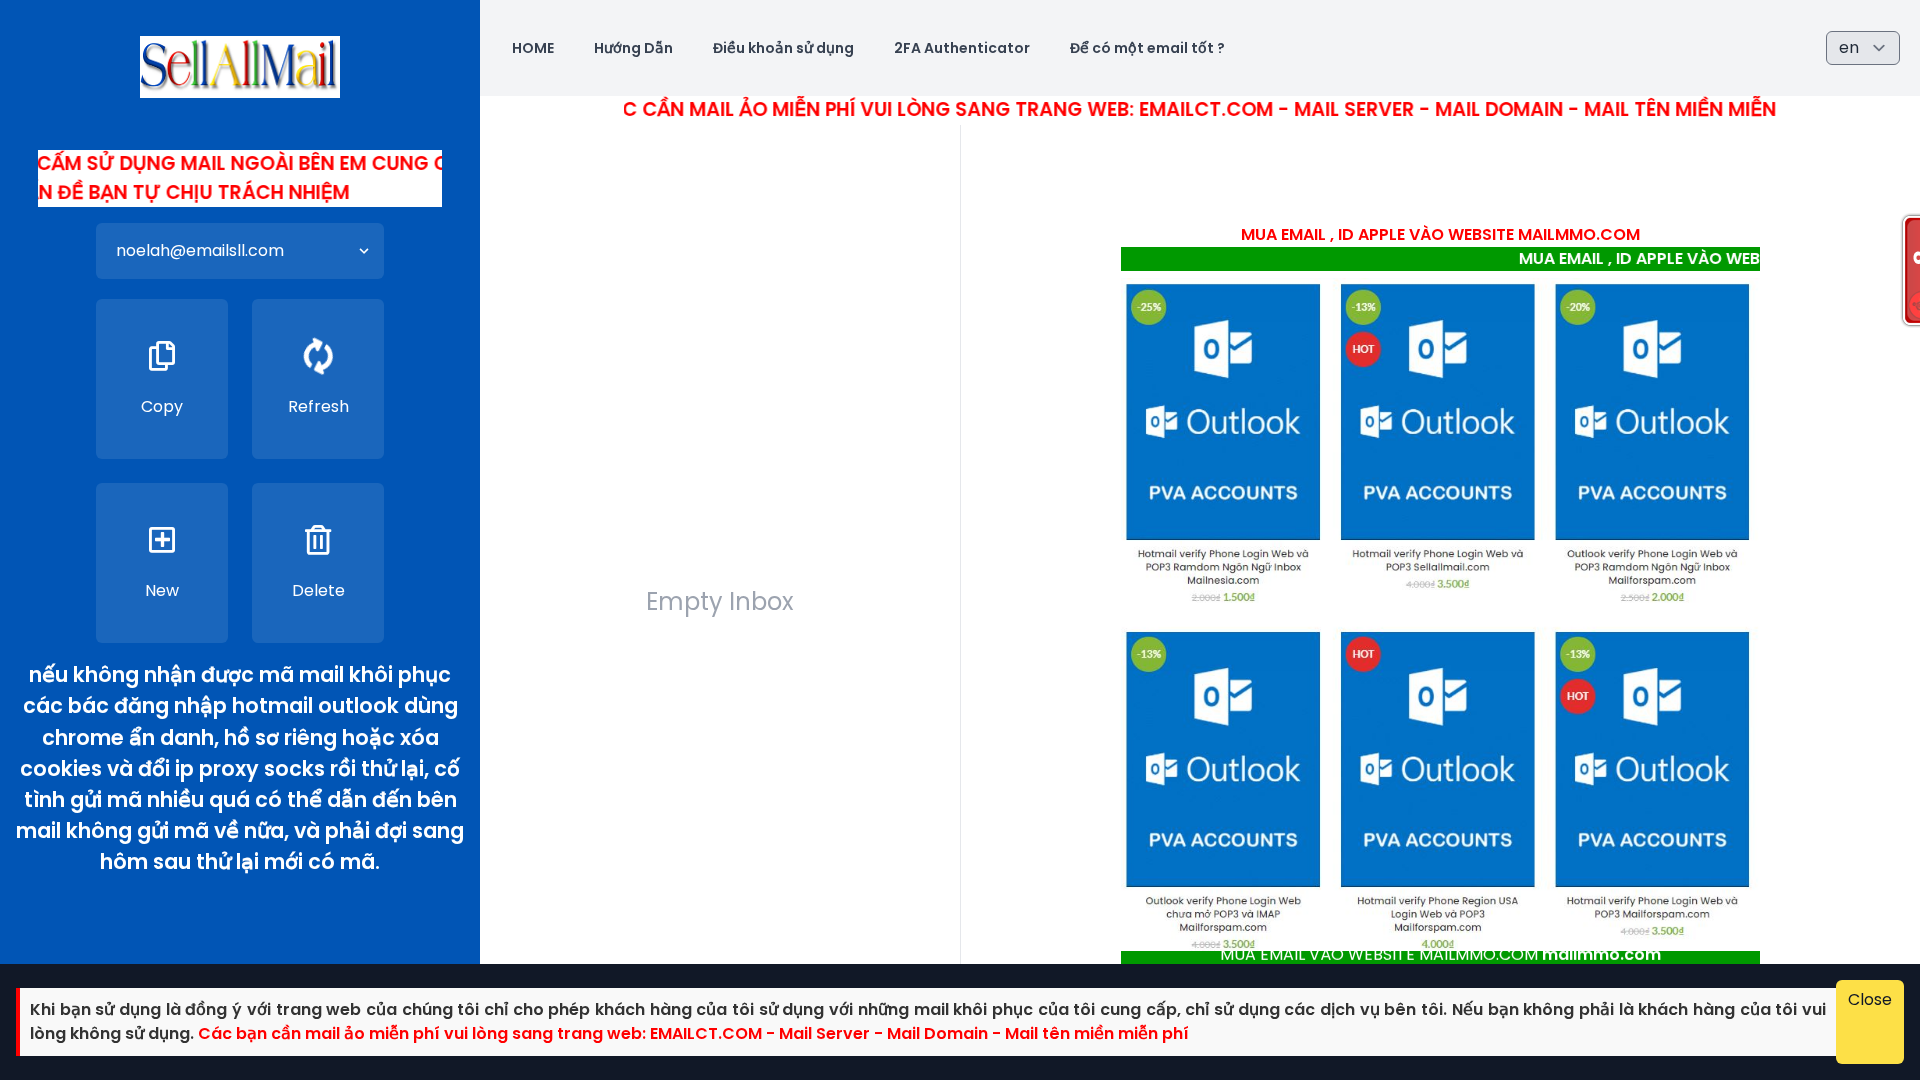Open the 2FA Authenticator page
Viewport: 1920px width, 1080px height.
point(962,48)
